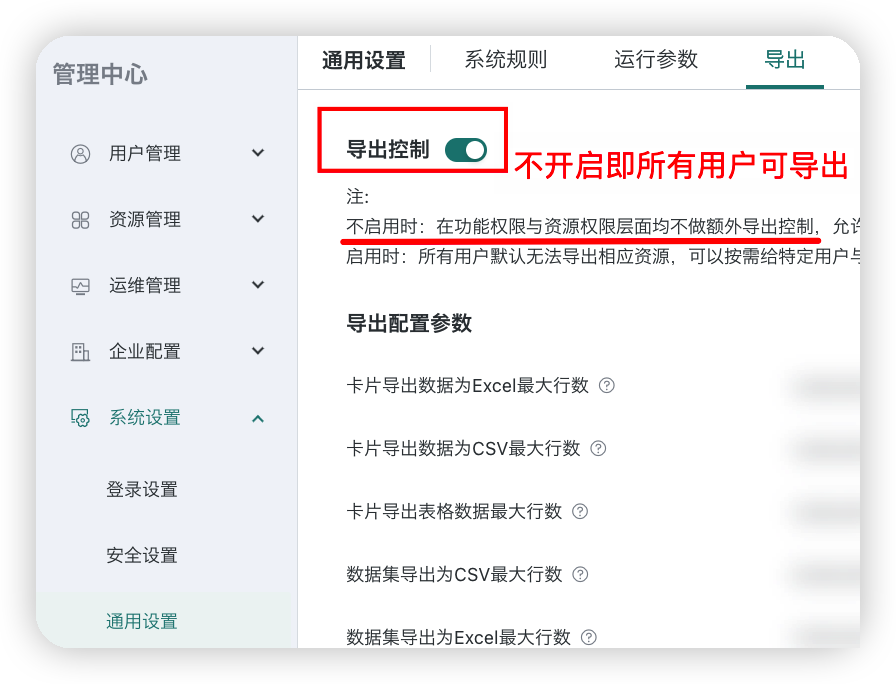Toggle the 导出控制 switch
The width and height of the screenshot is (896, 684).
pyautogui.click(x=466, y=150)
